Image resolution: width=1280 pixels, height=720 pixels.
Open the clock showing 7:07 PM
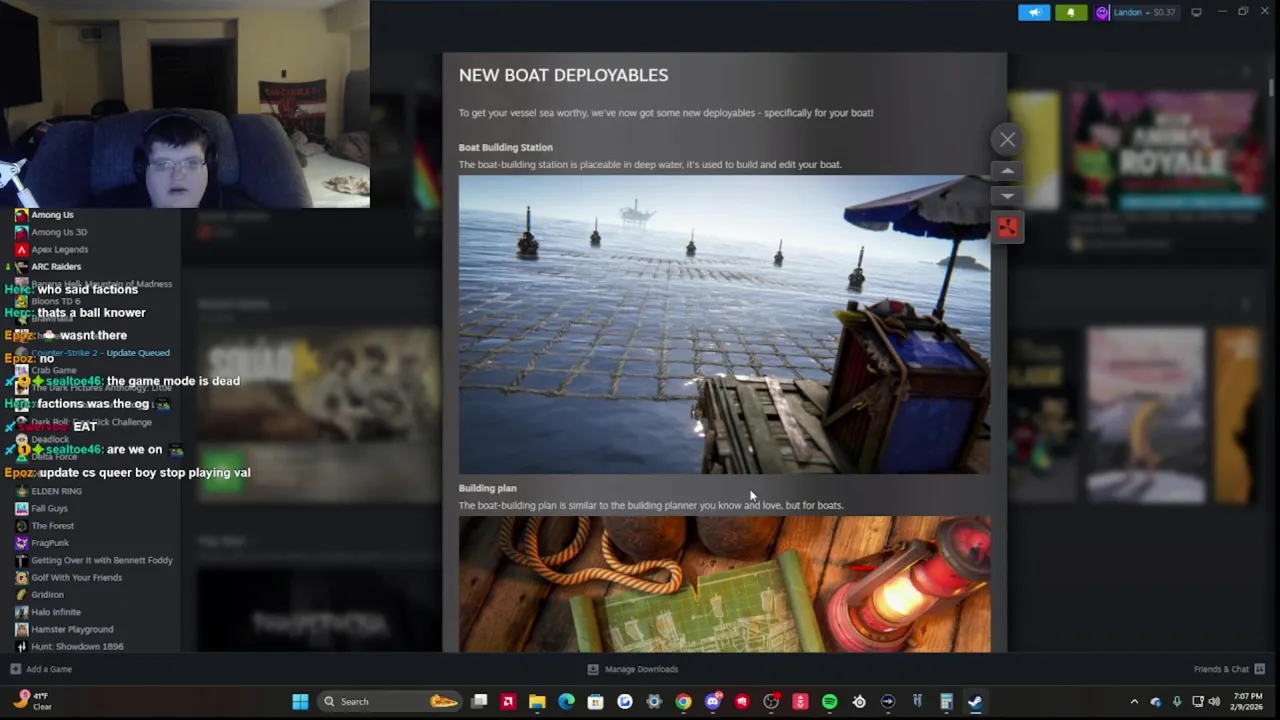tap(1247, 701)
